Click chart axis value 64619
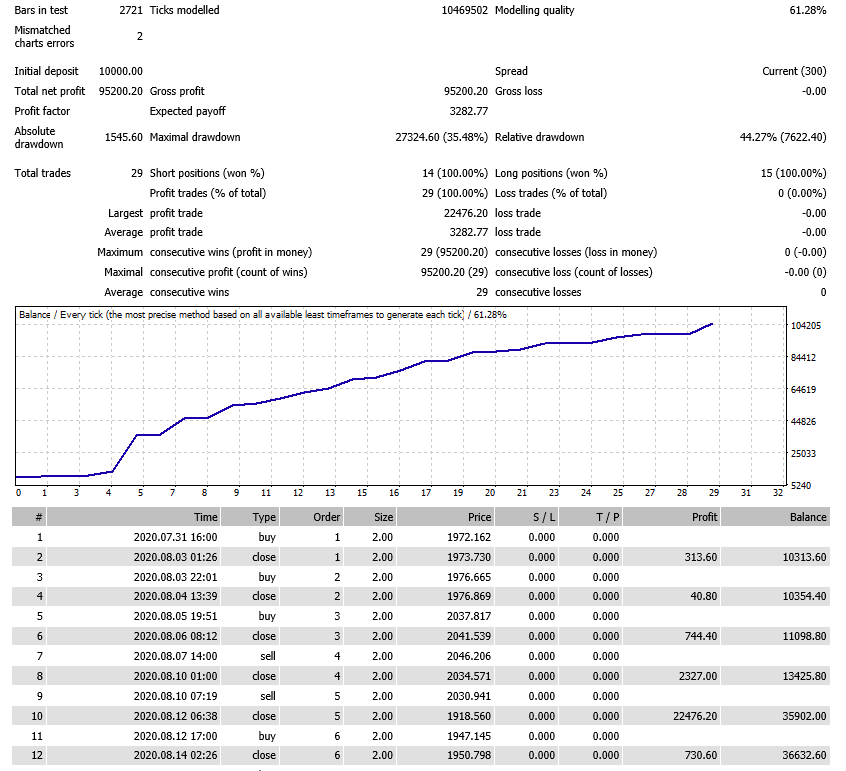 coord(803,390)
